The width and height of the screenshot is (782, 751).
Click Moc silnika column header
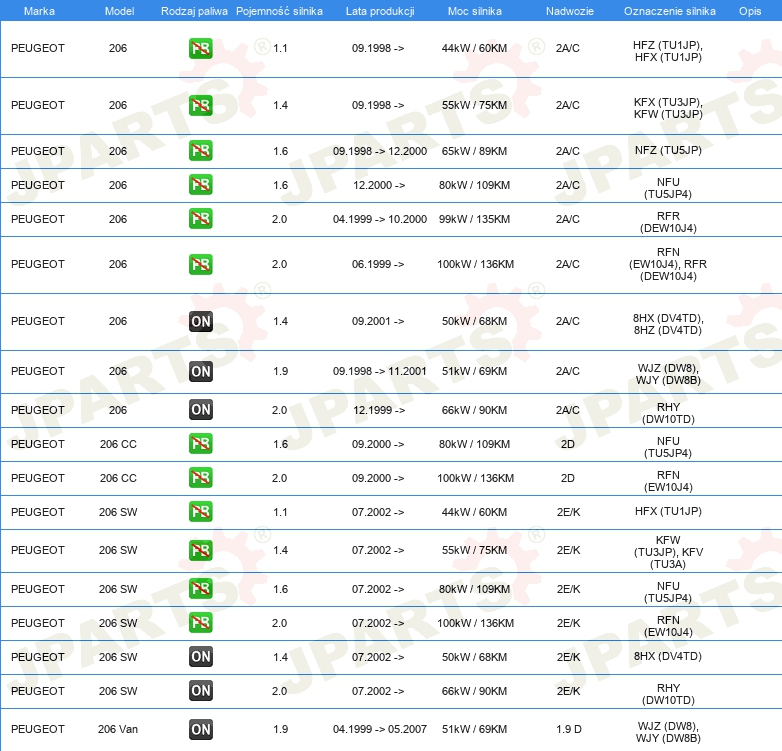[x=474, y=11]
